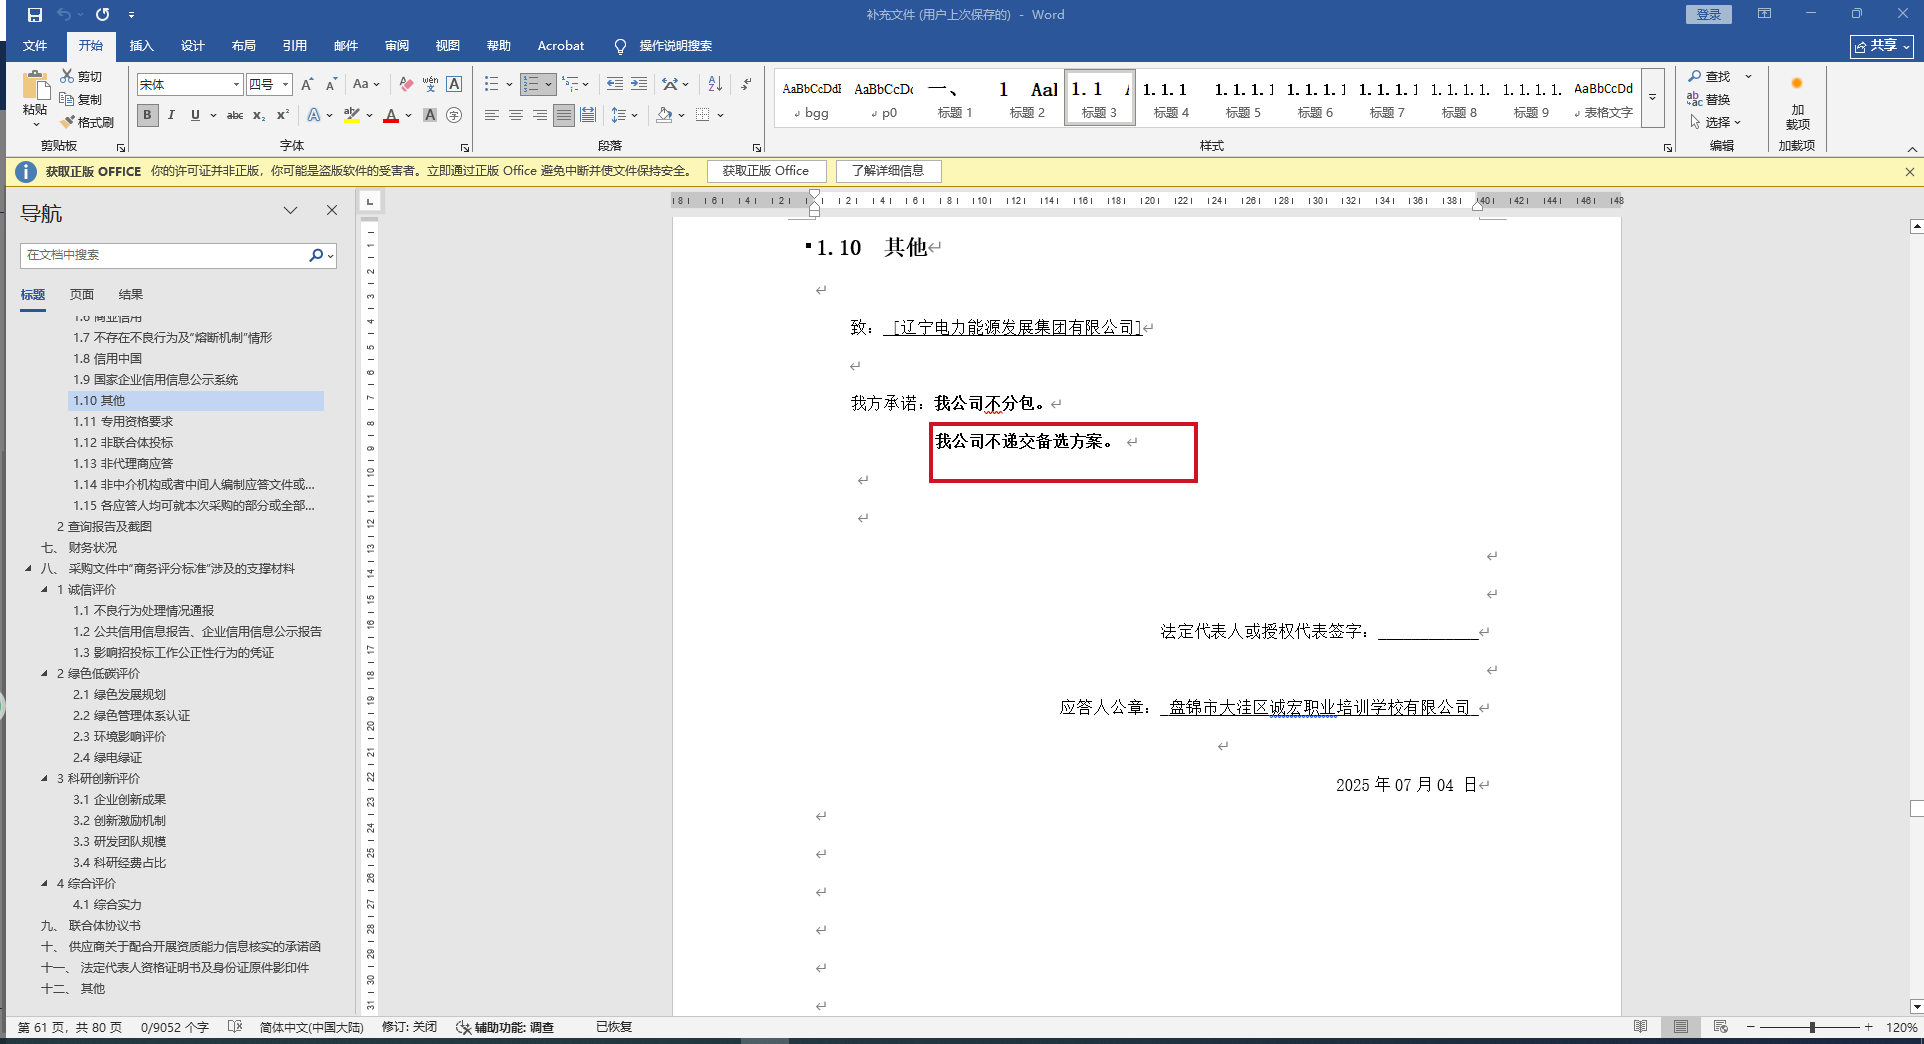Apply character border icon
The image size is (1924, 1044).
pos(454,85)
